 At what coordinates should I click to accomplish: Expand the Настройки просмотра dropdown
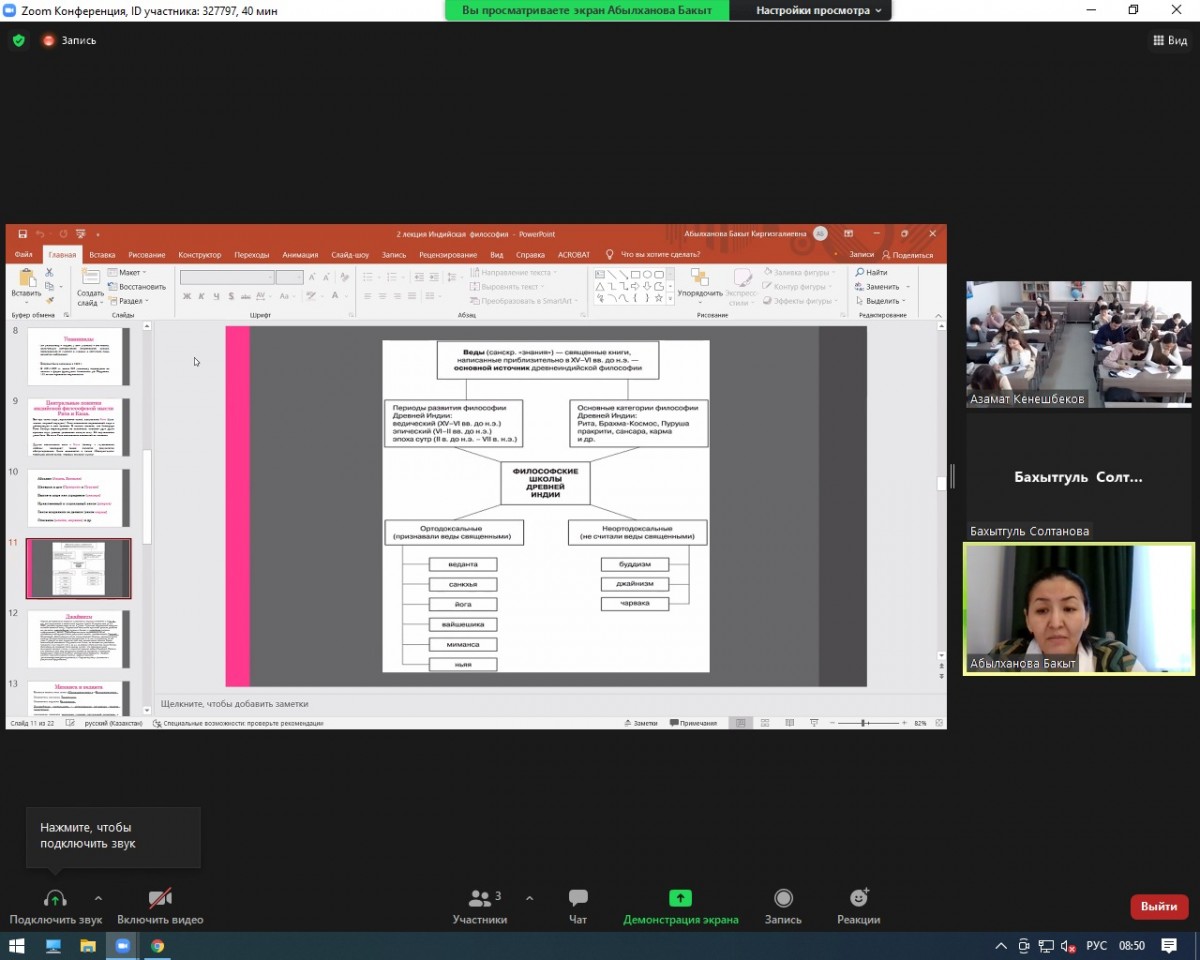tap(819, 10)
